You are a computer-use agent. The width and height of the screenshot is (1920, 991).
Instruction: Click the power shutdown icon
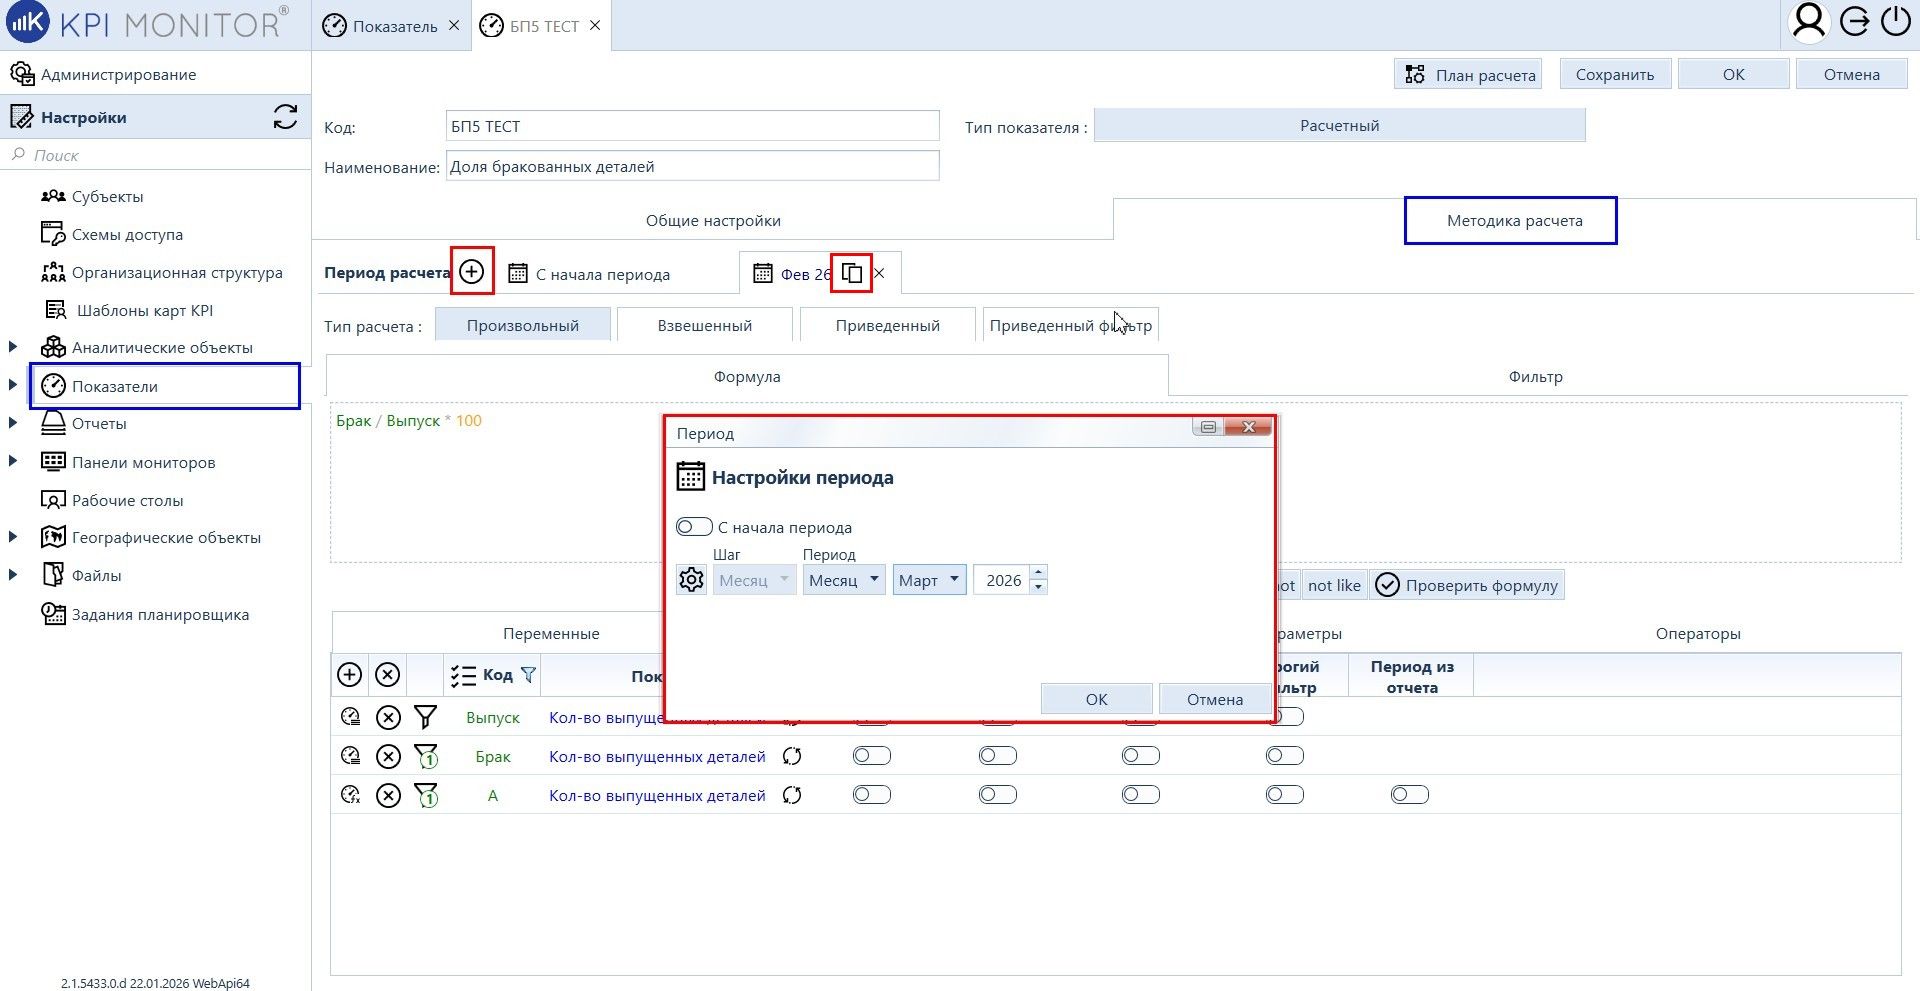(1896, 22)
